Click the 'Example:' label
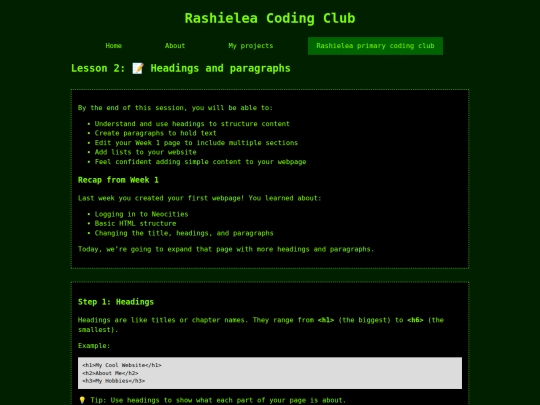 [94, 345]
